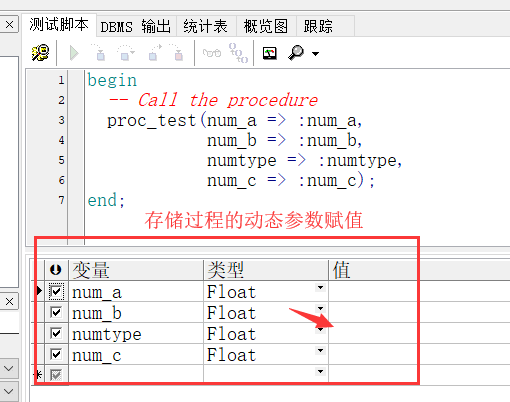
Task: Select the numtype variable name cell
Action: 136,333
